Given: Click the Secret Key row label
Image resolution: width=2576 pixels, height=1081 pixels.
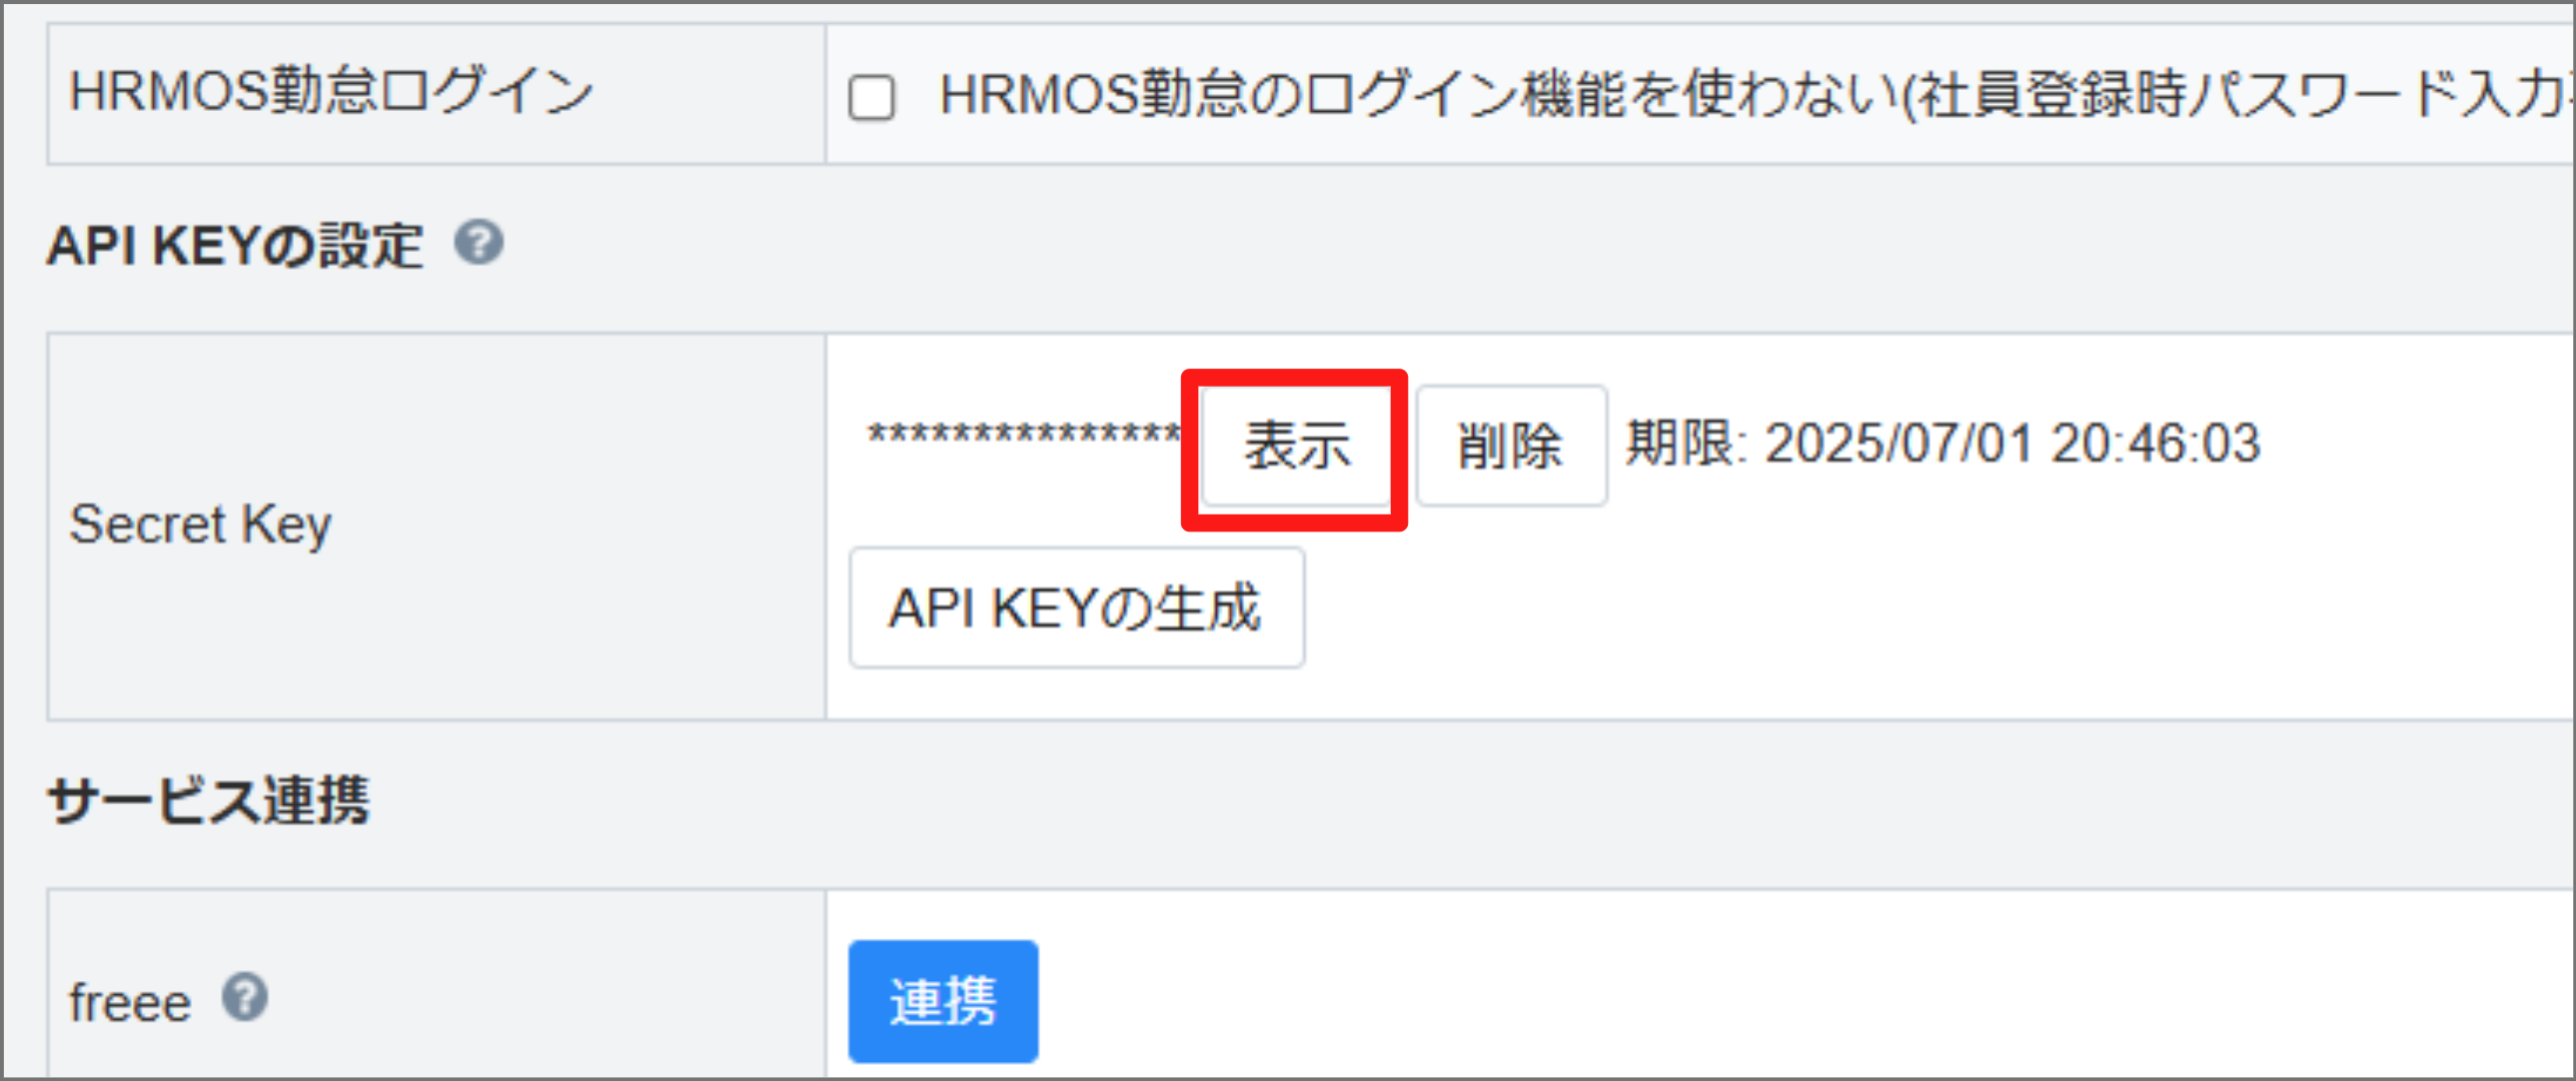Looking at the screenshot, I should click(200, 524).
